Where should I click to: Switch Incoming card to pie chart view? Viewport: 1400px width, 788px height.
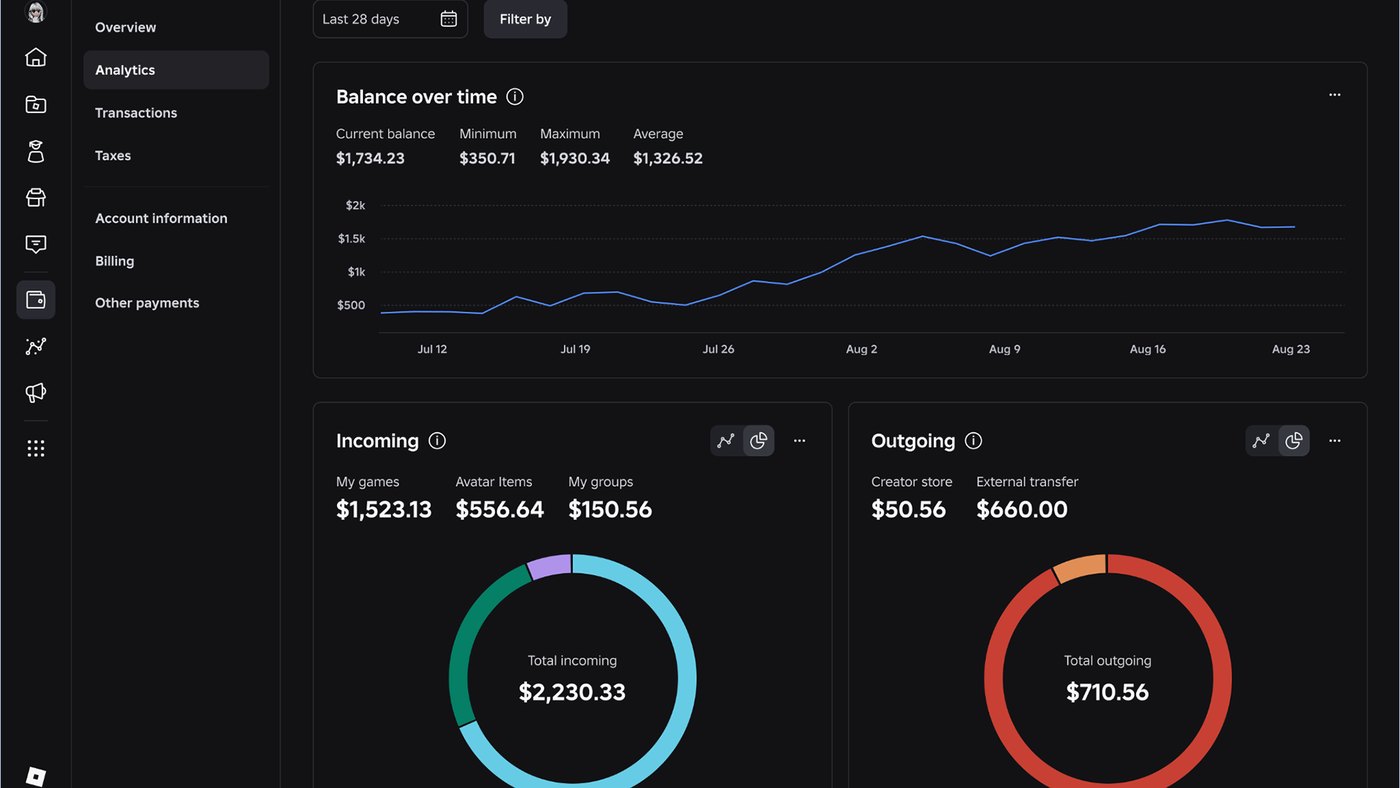[759, 441]
